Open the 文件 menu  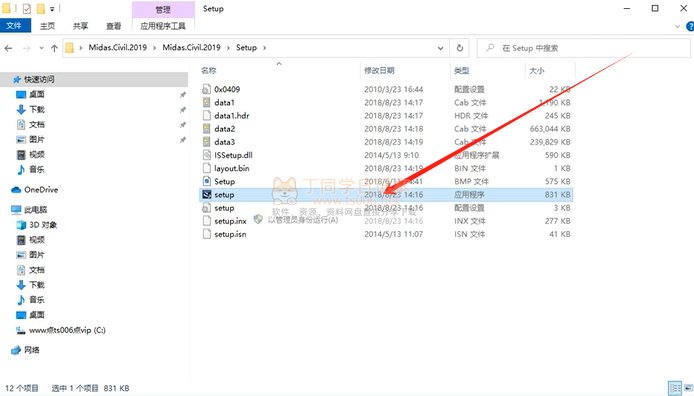(x=14, y=26)
